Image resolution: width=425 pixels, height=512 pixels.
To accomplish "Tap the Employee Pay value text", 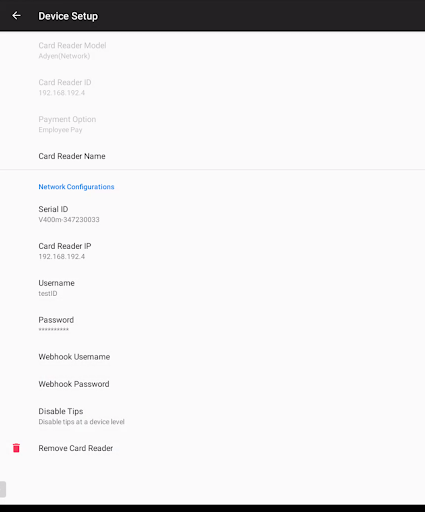I will tap(60, 130).
